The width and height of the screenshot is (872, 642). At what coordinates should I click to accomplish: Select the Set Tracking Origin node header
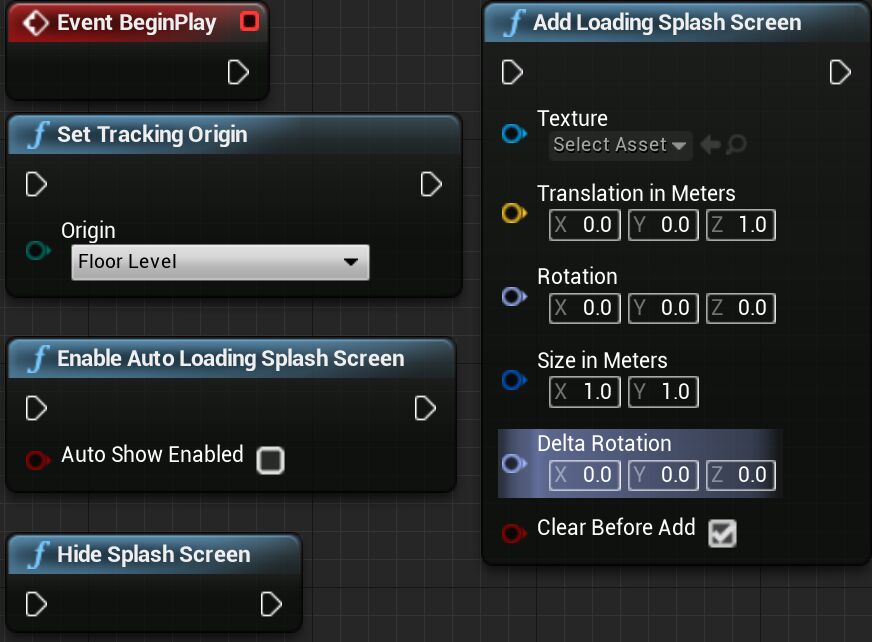(234, 135)
